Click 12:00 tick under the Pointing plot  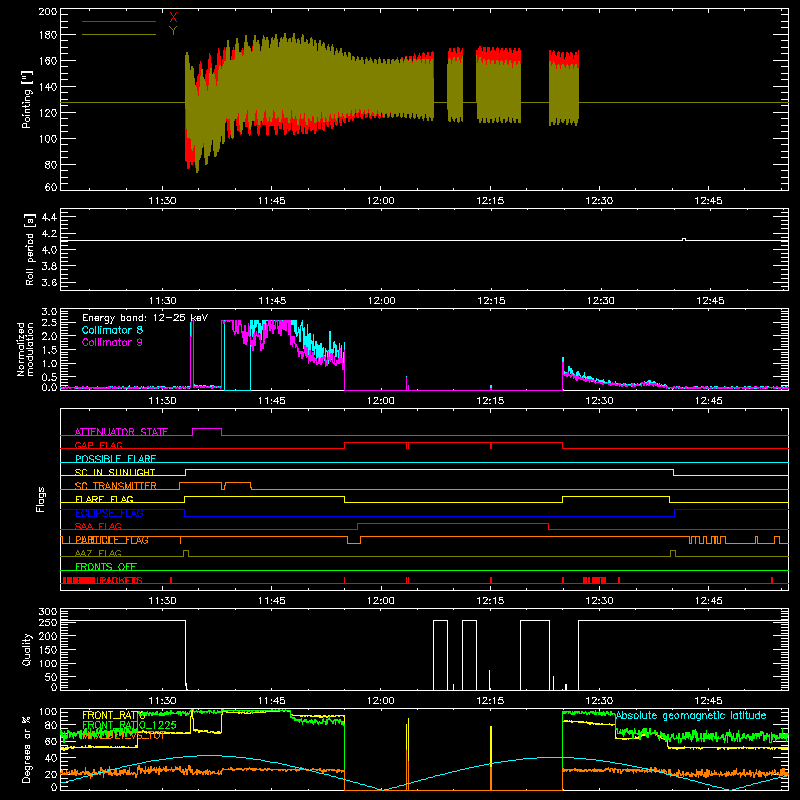381,201
